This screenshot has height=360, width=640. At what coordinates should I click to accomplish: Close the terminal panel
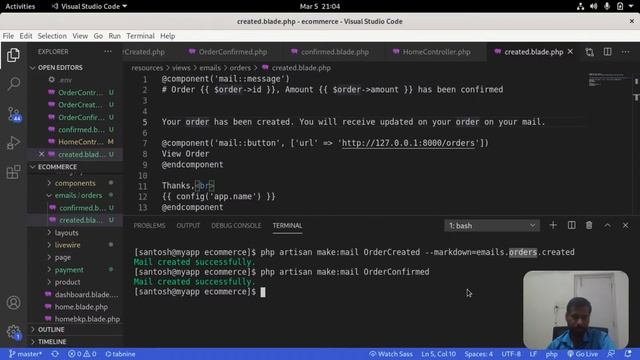pyautogui.click(x=625, y=225)
